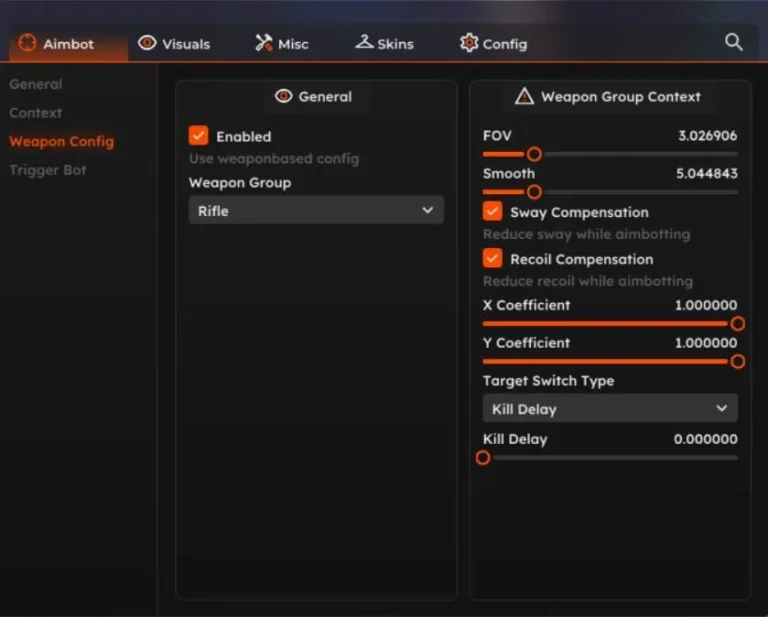
Task: Switch to the Trigger Bot section
Action: [48, 170]
